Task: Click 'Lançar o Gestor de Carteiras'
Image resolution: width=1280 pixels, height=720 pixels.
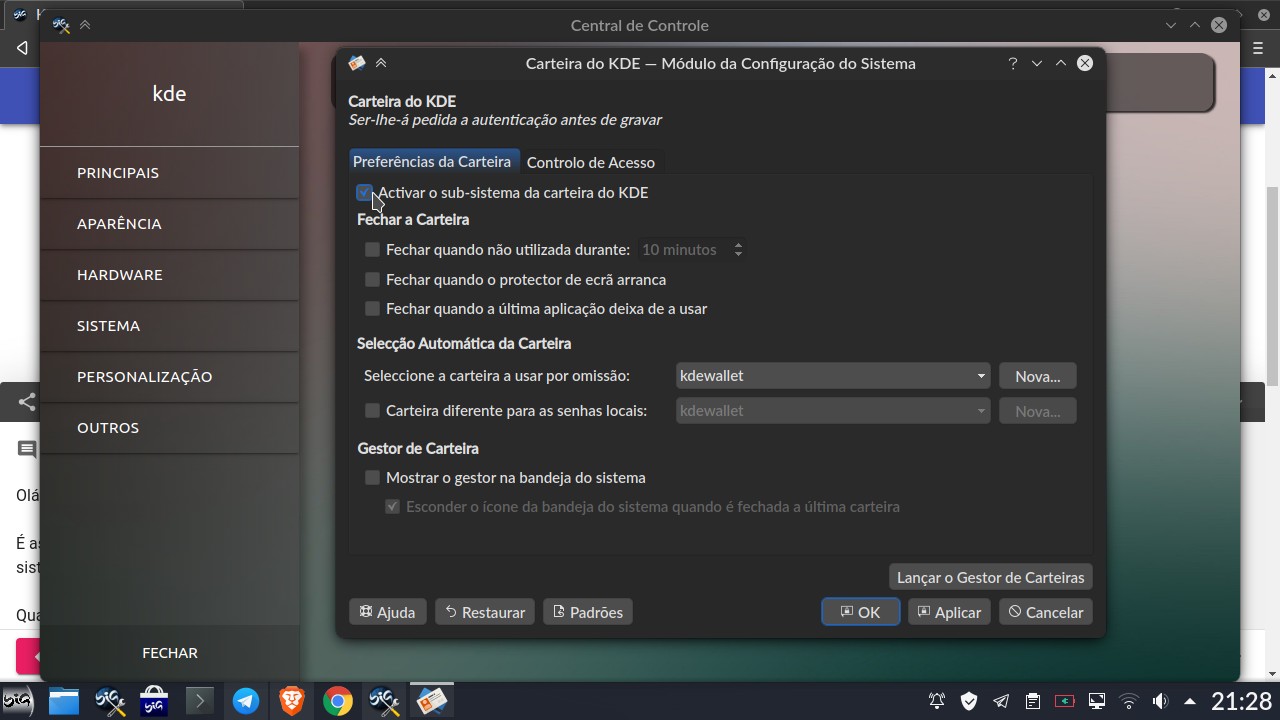Action: click(x=990, y=577)
